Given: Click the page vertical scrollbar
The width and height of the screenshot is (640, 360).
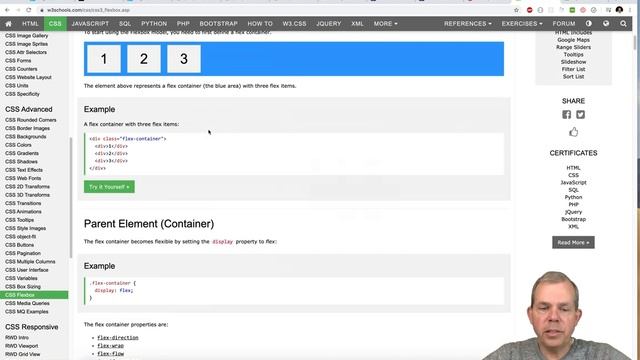Looking at the screenshot, I should click(x=635, y=42).
